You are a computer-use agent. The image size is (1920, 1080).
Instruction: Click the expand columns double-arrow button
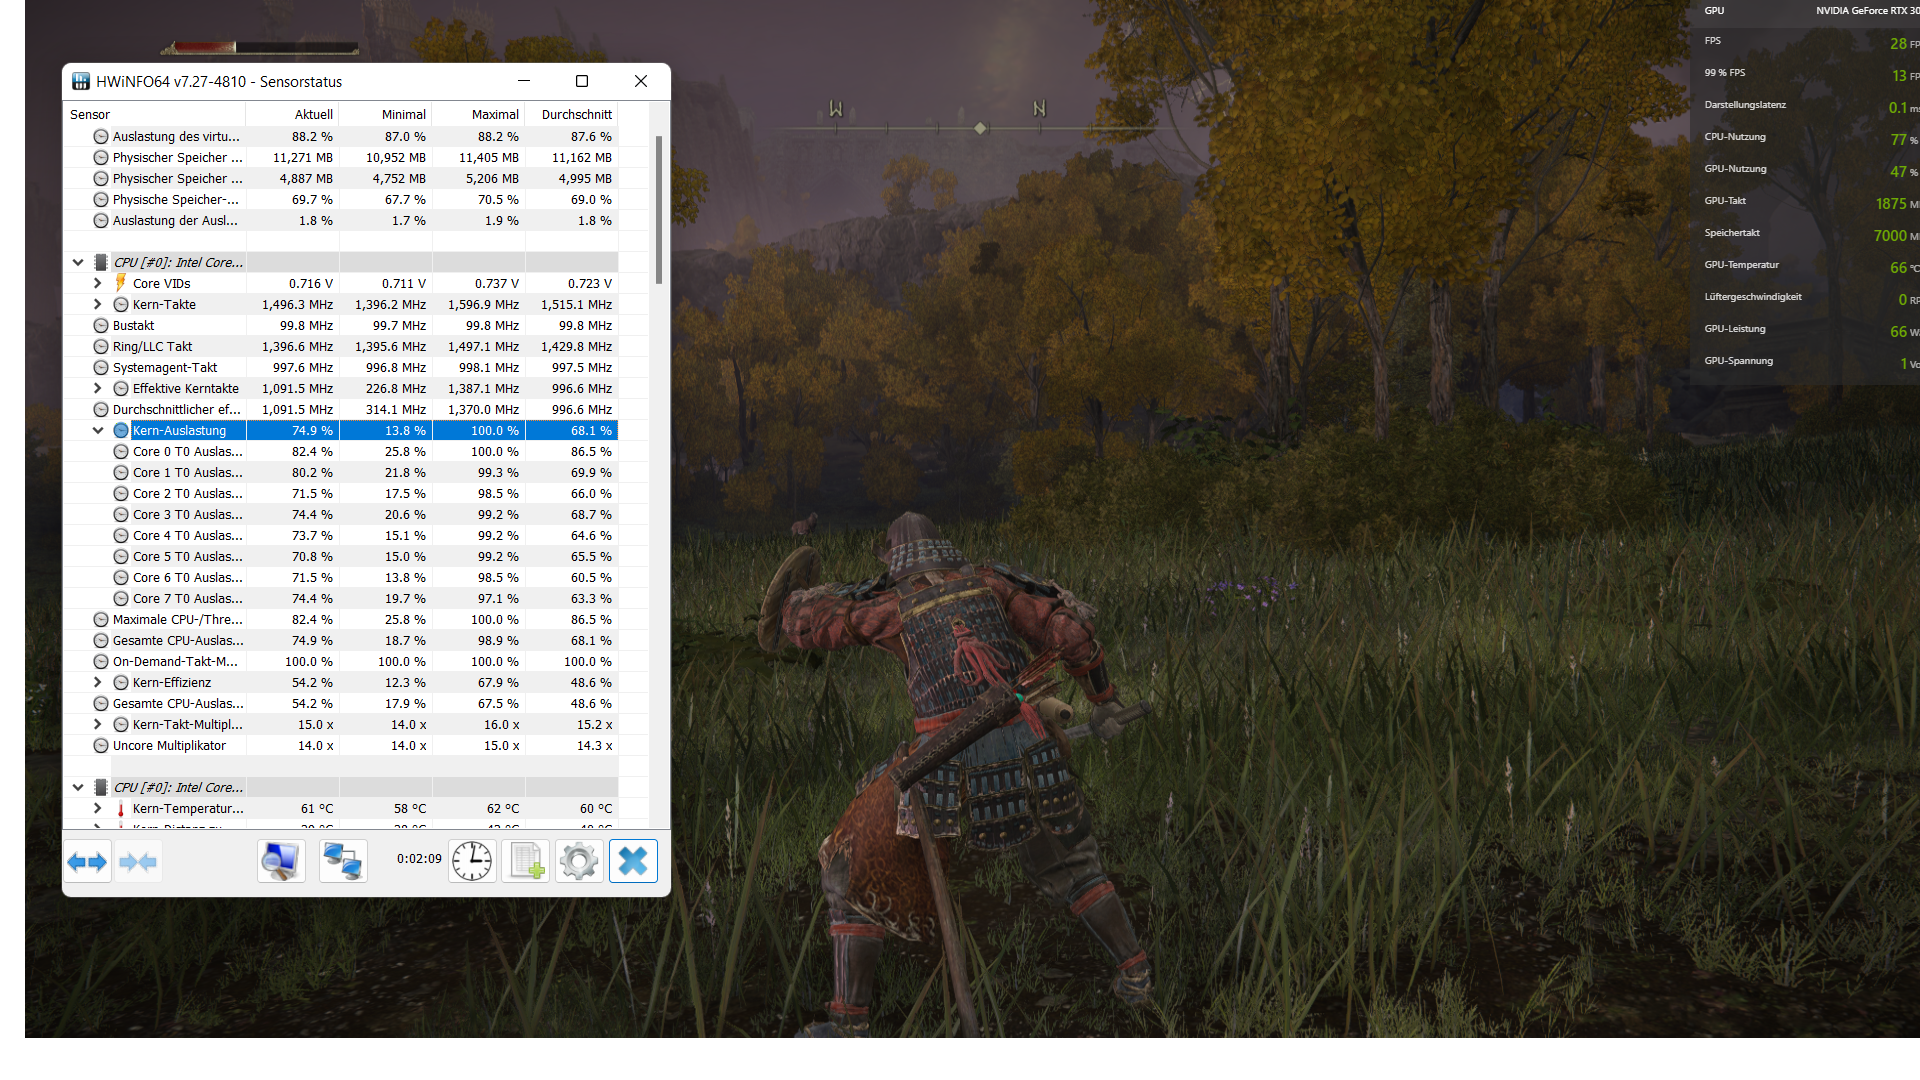[x=87, y=862]
